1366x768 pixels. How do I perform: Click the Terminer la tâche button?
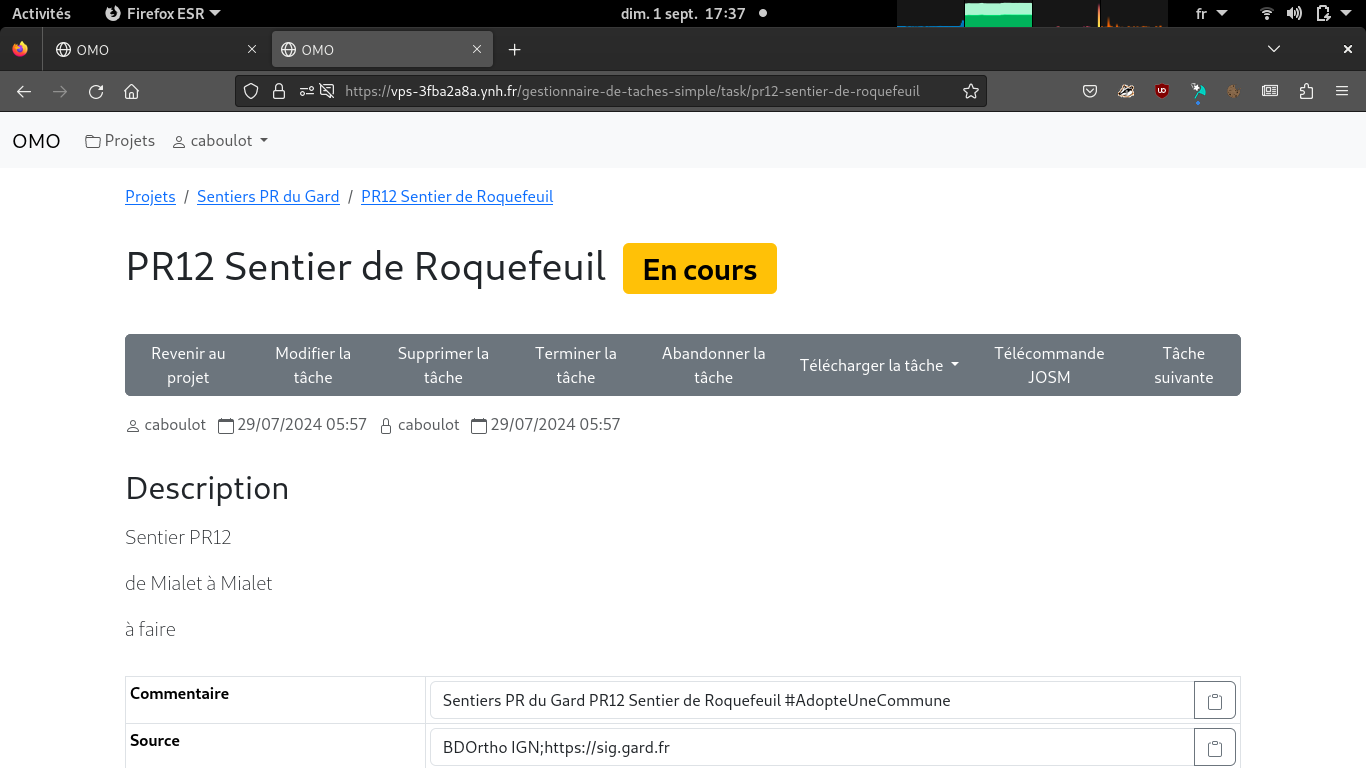(x=575, y=365)
